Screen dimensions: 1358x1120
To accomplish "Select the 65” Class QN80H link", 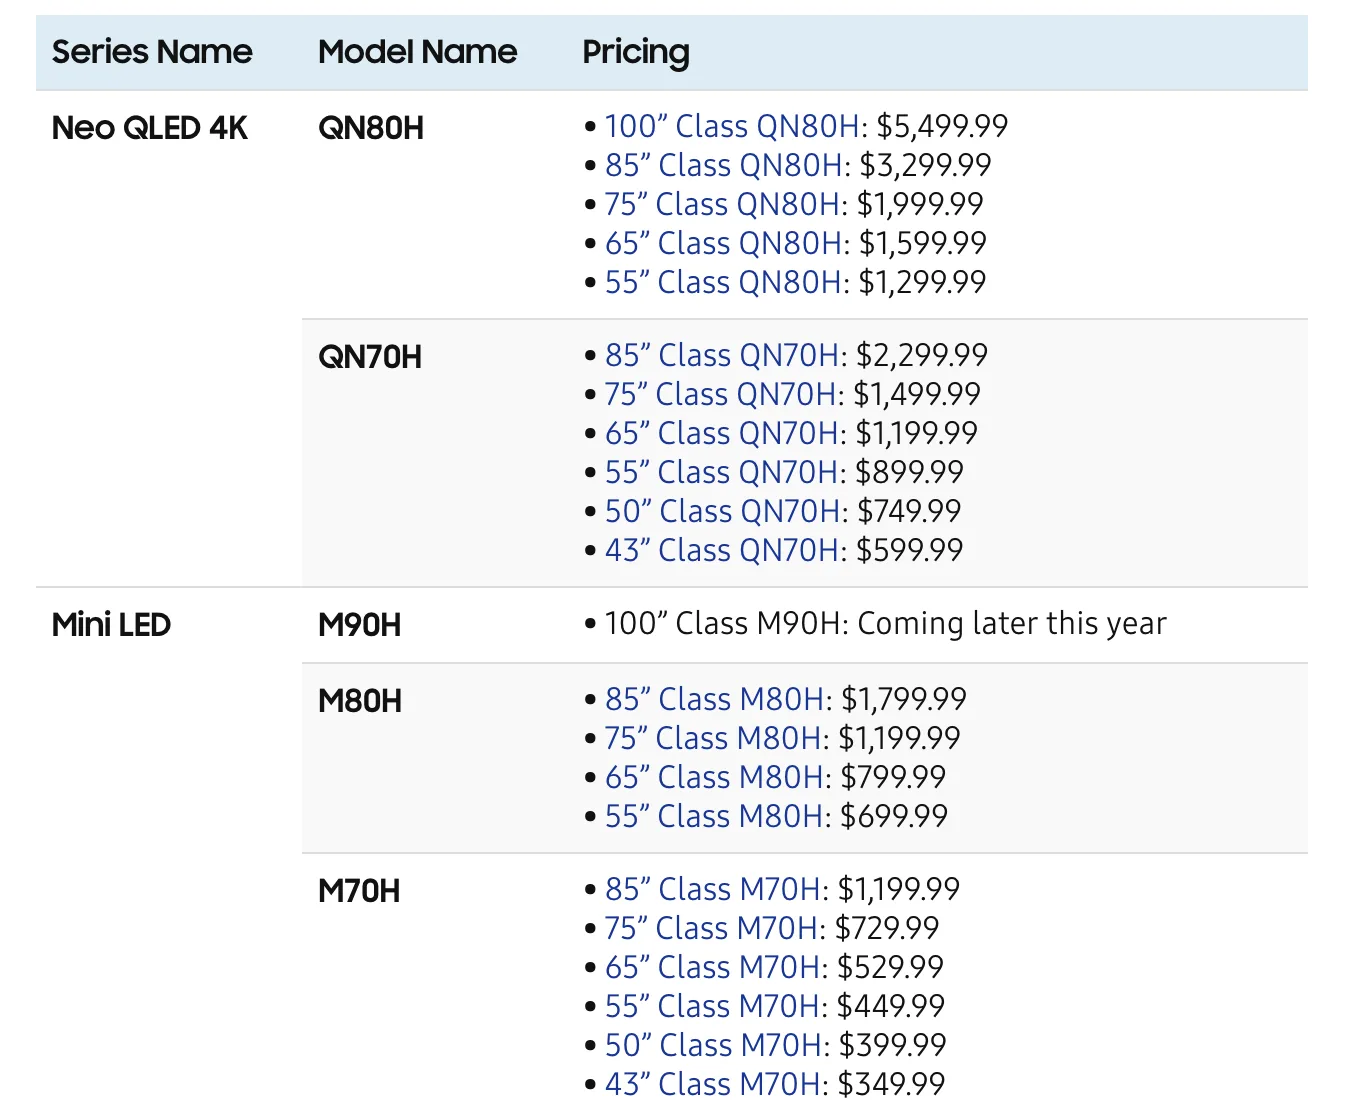I will (x=724, y=244).
